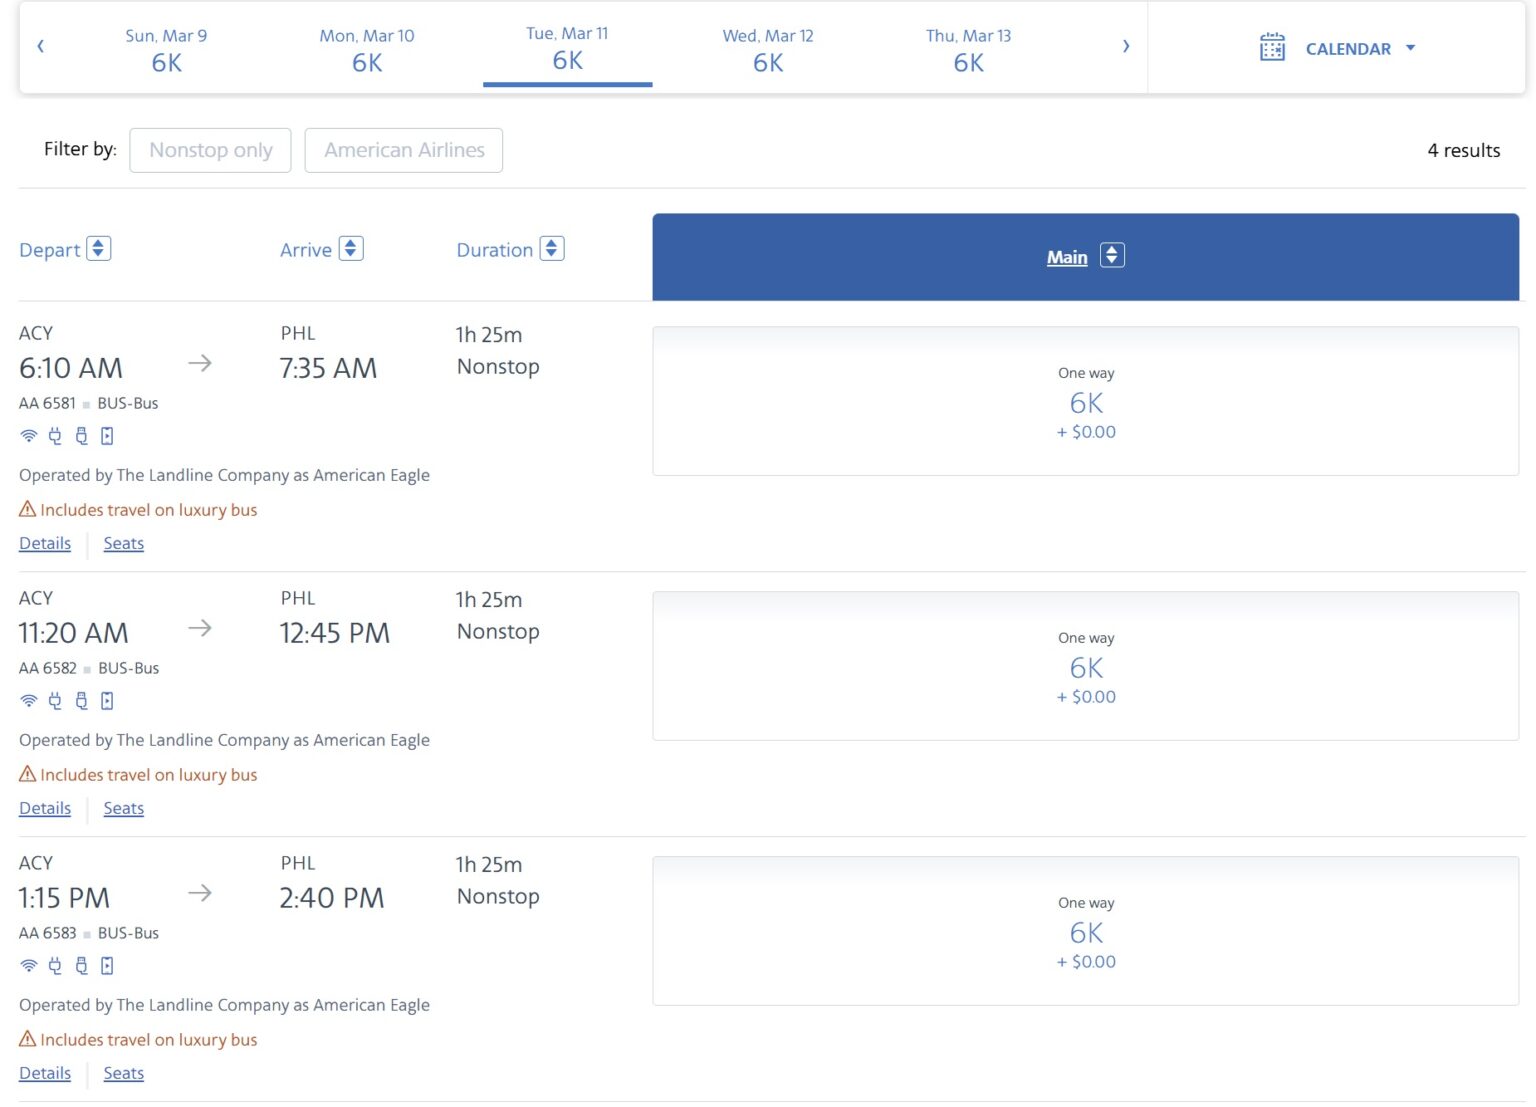The width and height of the screenshot is (1536, 1107).
Task: Click the left chevron to view earlier dates
Action: [40, 46]
